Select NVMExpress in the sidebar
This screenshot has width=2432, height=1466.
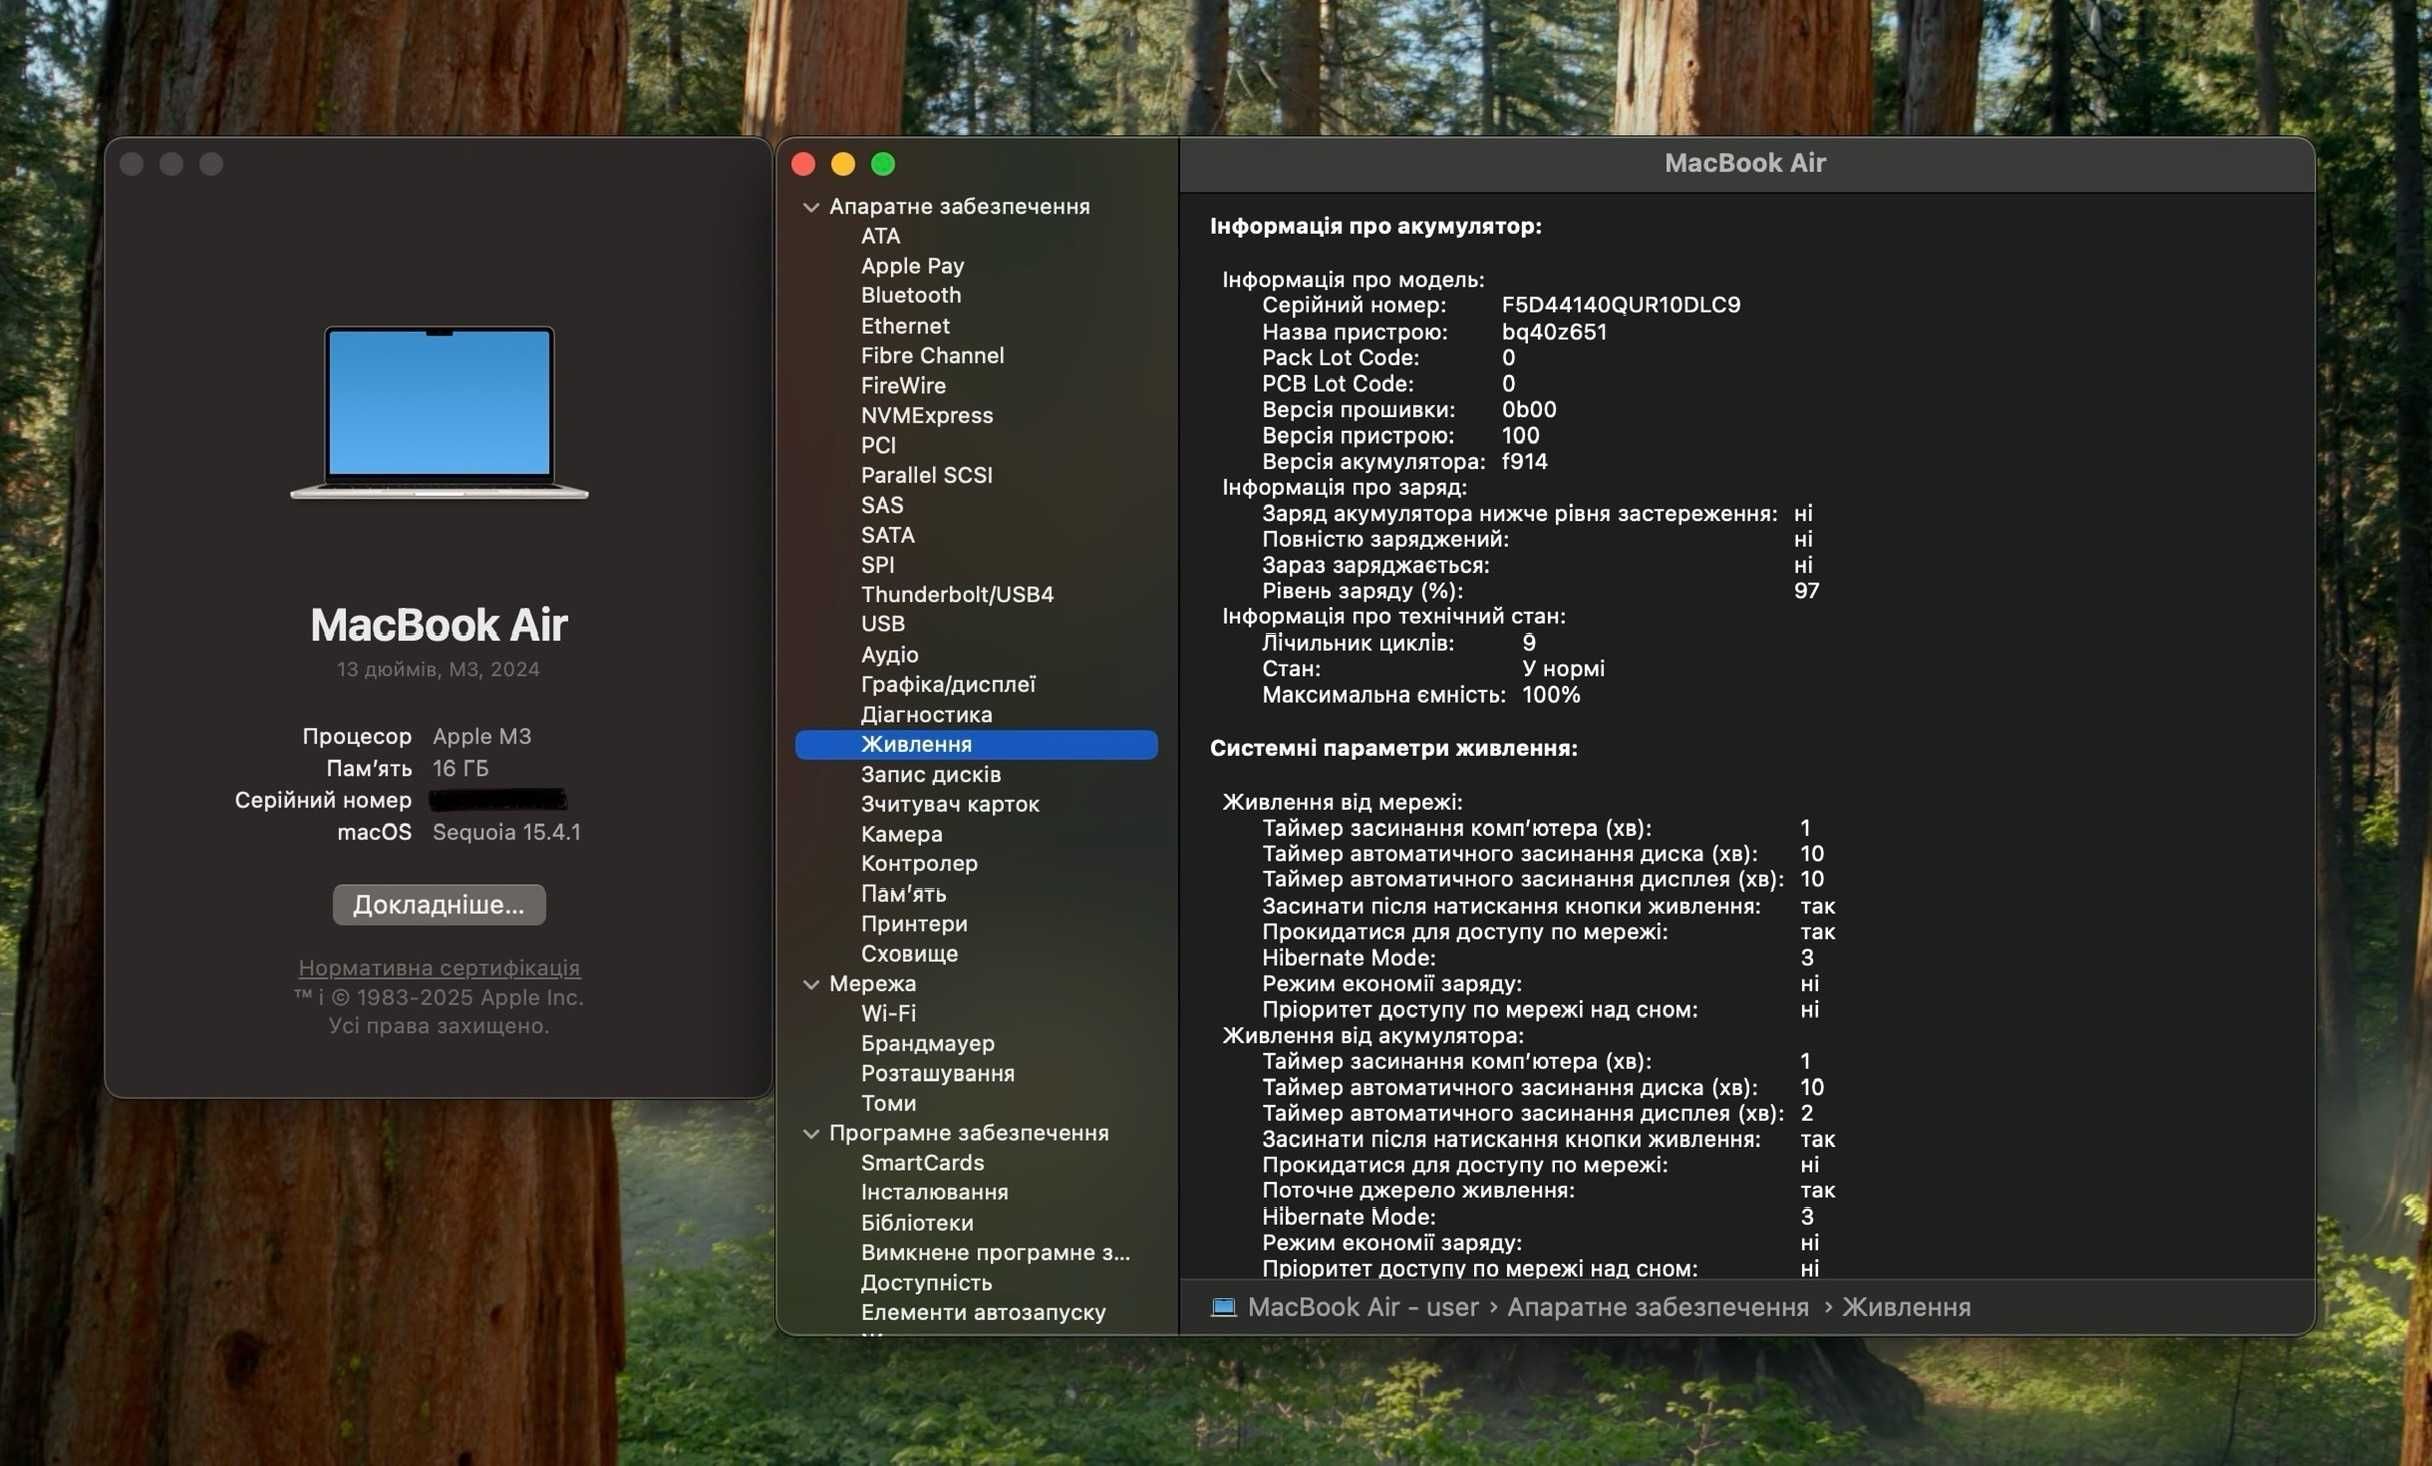click(x=927, y=415)
